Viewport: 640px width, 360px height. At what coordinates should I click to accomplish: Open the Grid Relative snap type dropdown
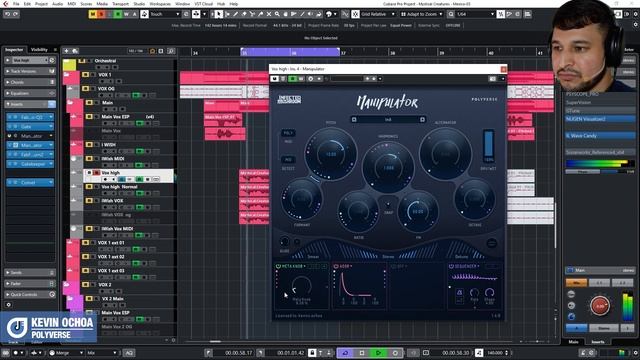[378, 14]
